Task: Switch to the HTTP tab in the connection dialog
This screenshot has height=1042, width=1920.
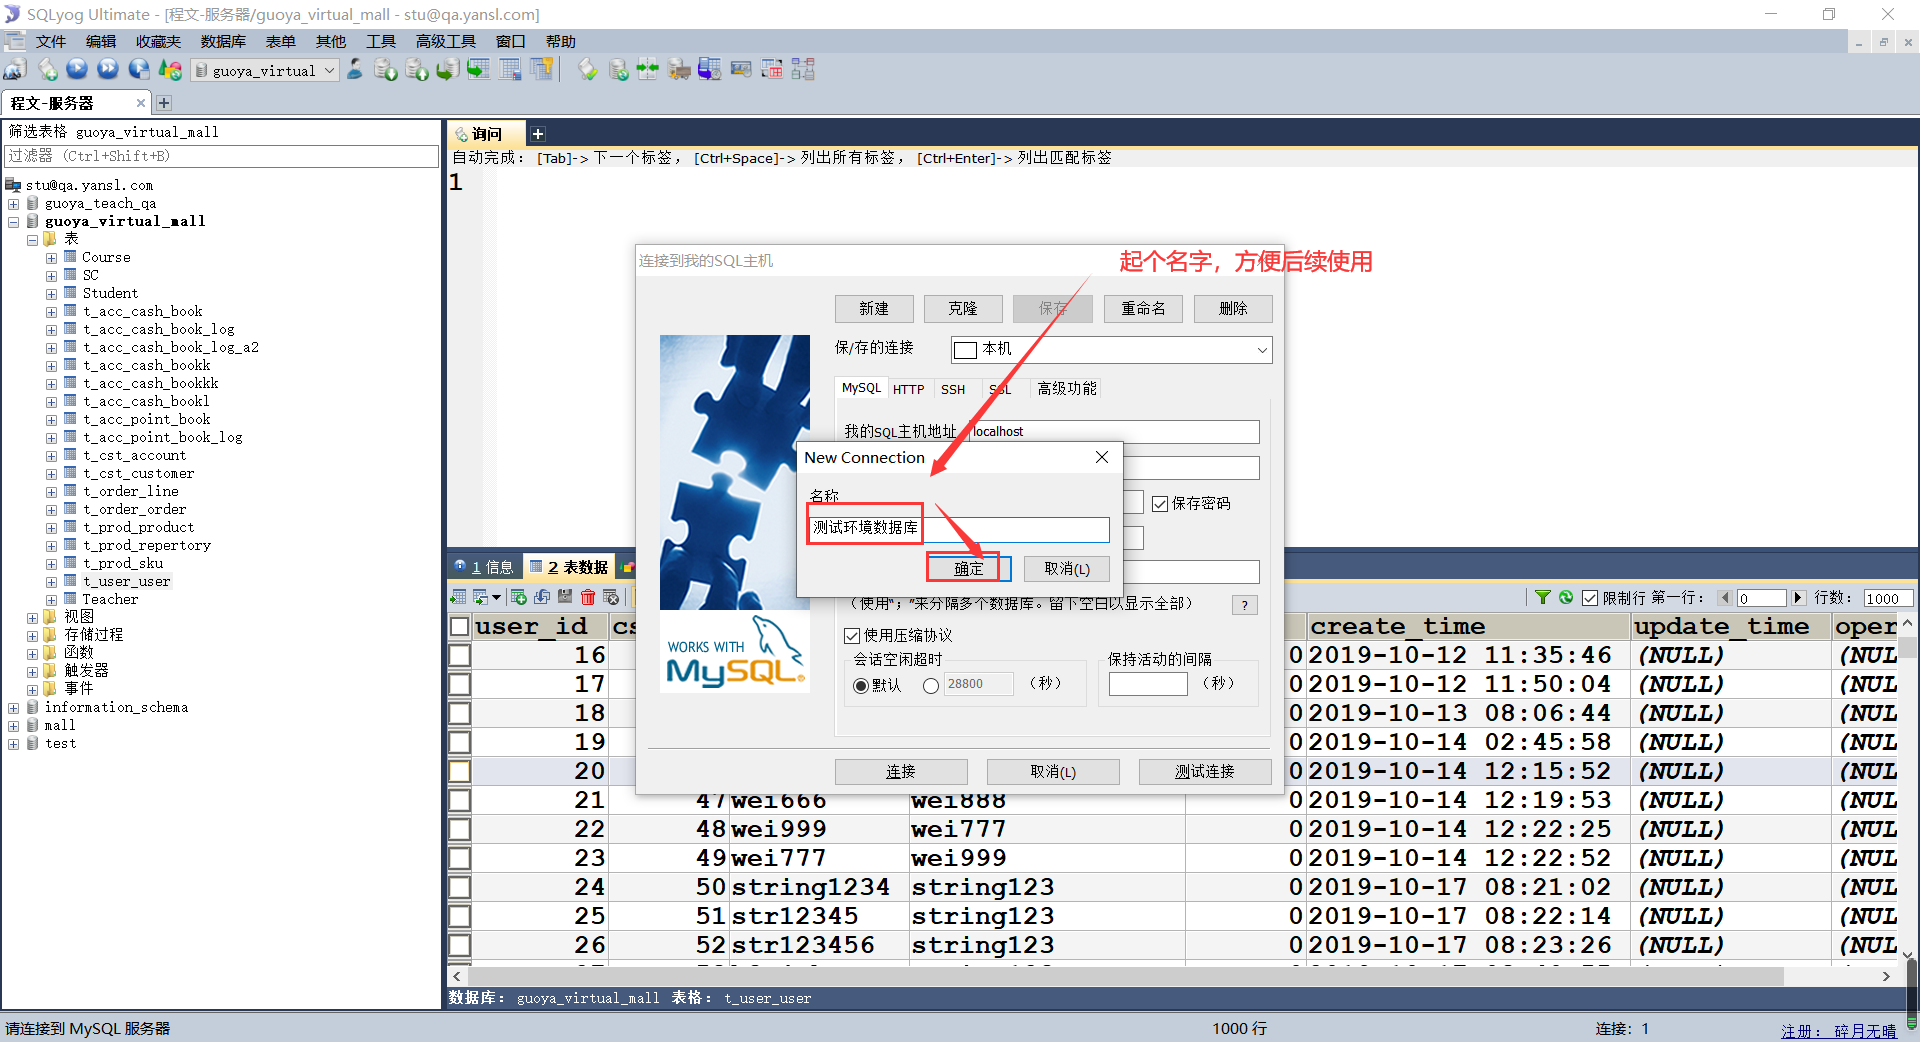Action: (908, 389)
